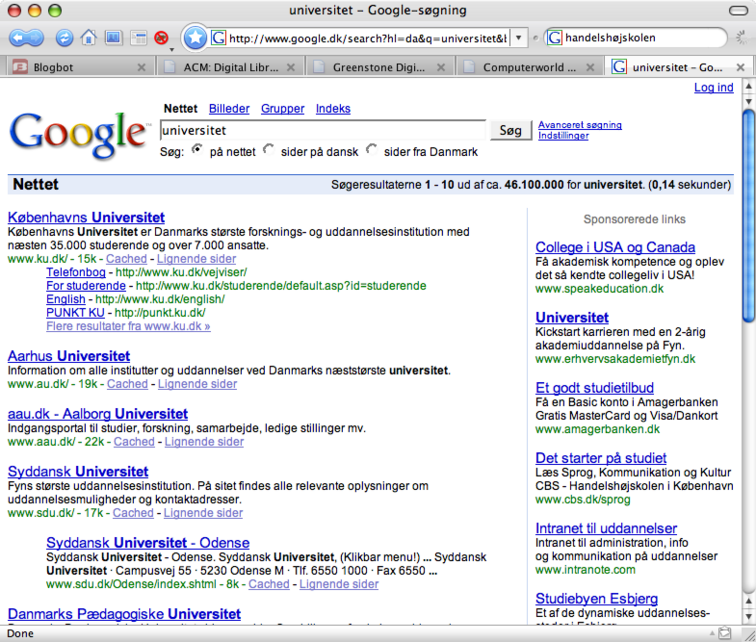The width and height of the screenshot is (756, 642).
Task: Click the red popup blocker icon
Action: (161, 38)
